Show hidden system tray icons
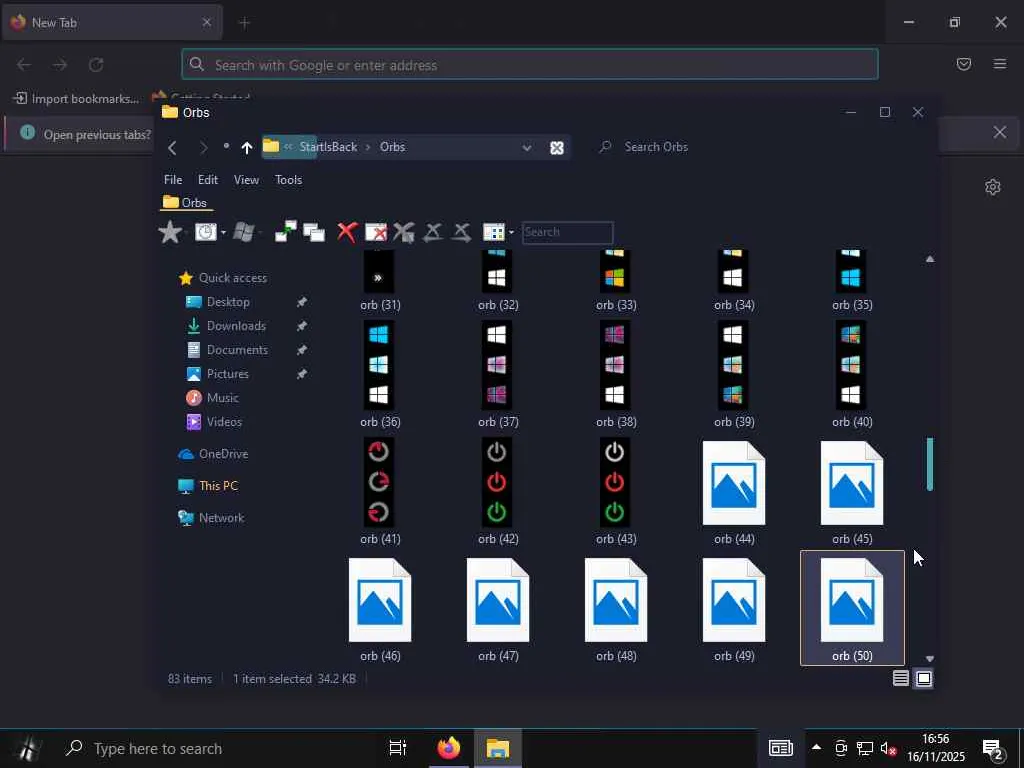This screenshot has width=1024, height=768. click(816, 748)
